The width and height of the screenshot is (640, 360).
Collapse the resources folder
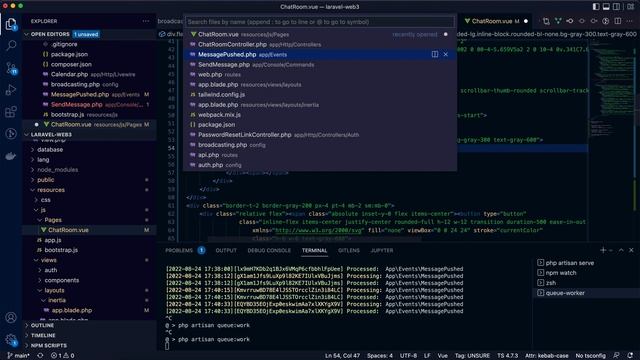point(89,190)
